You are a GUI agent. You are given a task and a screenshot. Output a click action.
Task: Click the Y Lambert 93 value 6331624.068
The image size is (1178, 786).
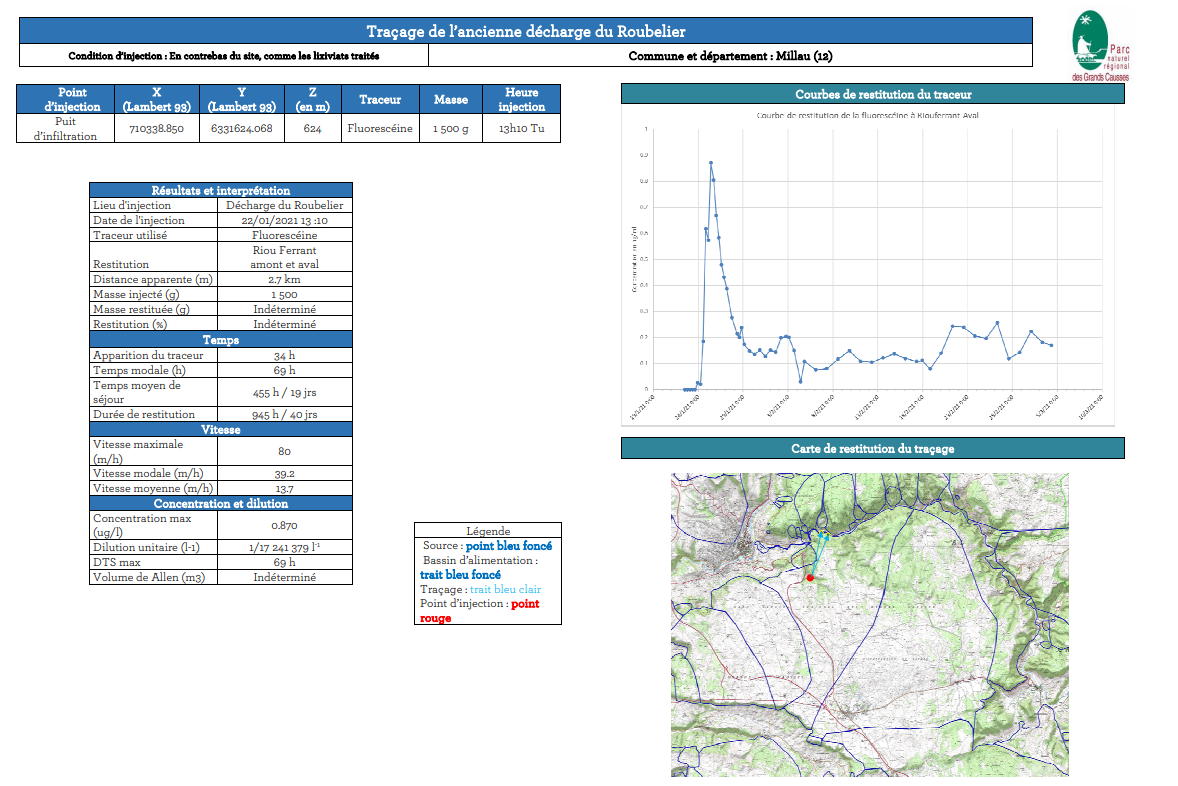coord(241,129)
